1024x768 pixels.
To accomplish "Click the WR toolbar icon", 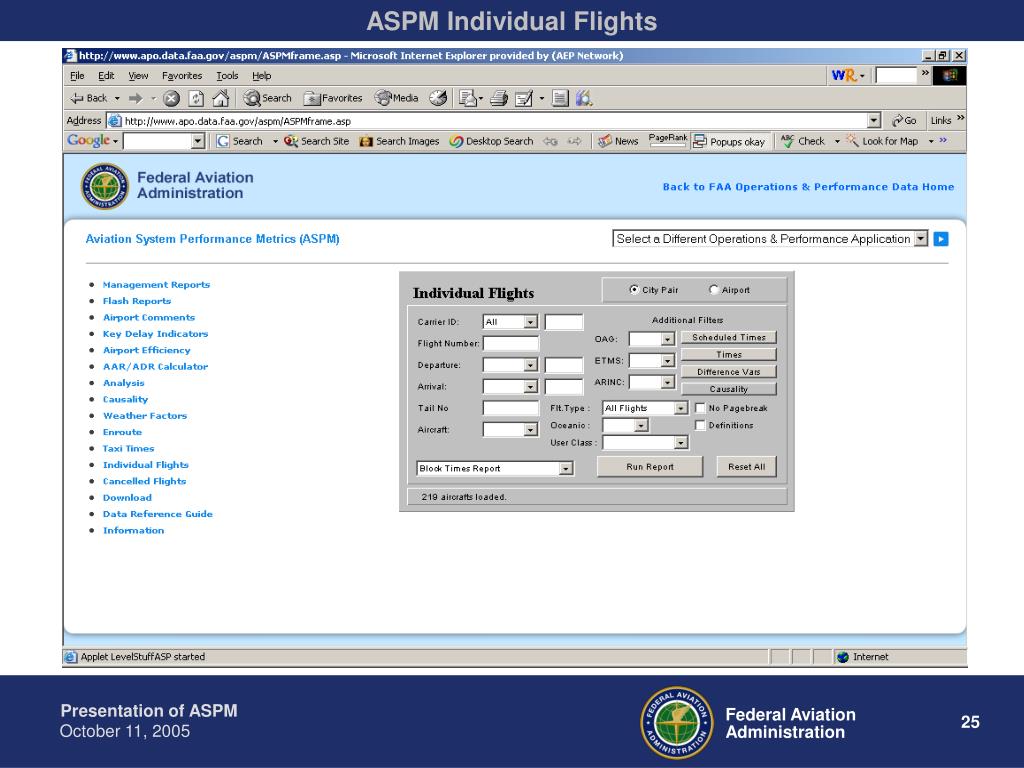I will click(x=843, y=76).
